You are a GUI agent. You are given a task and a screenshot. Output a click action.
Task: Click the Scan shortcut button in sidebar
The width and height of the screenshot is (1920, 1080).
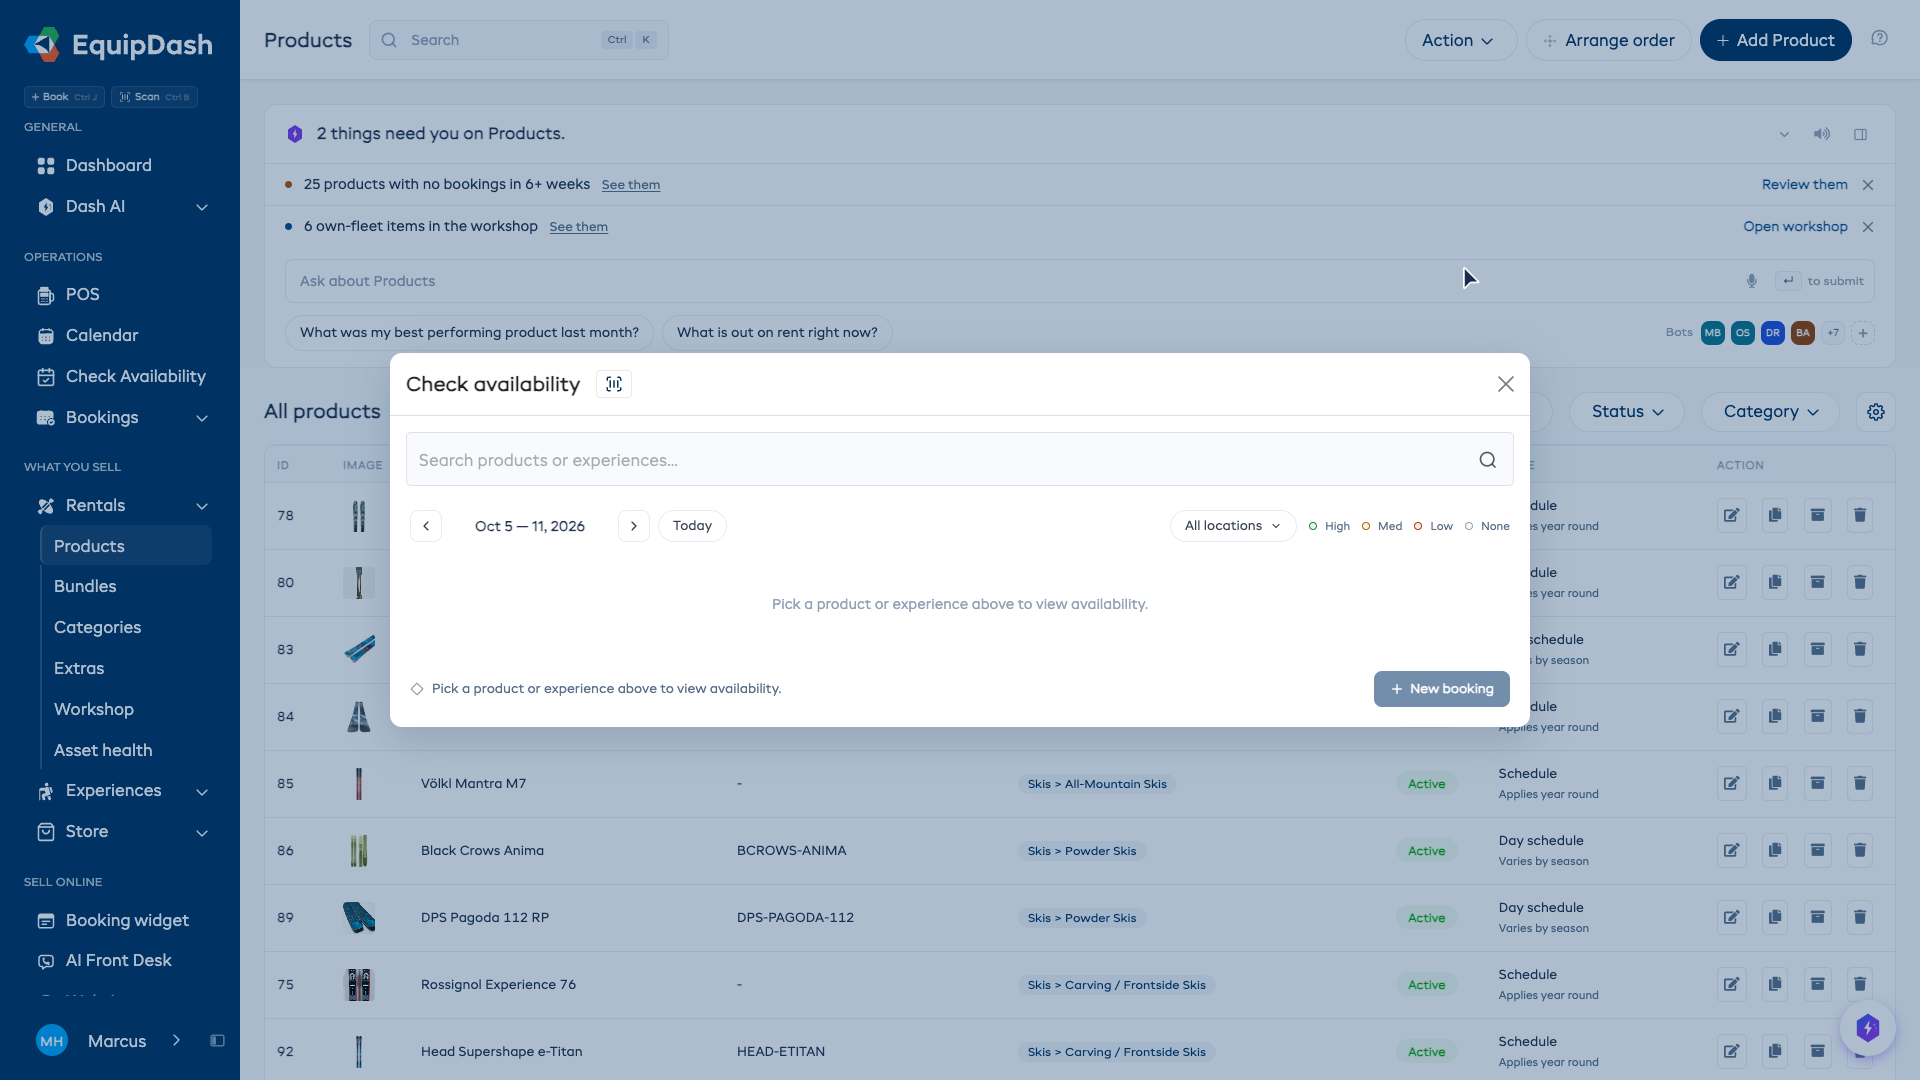click(x=155, y=97)
